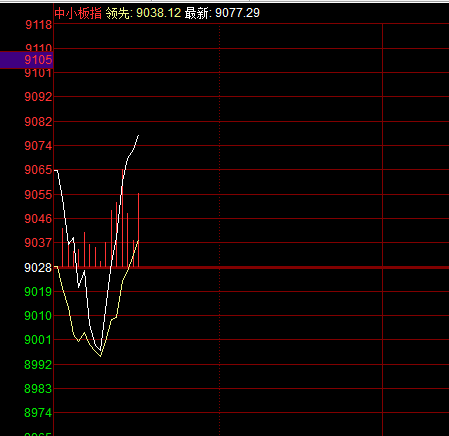The image size is (449, 436).
Task: Click the green 9001 price label
Action: [38, 340]
